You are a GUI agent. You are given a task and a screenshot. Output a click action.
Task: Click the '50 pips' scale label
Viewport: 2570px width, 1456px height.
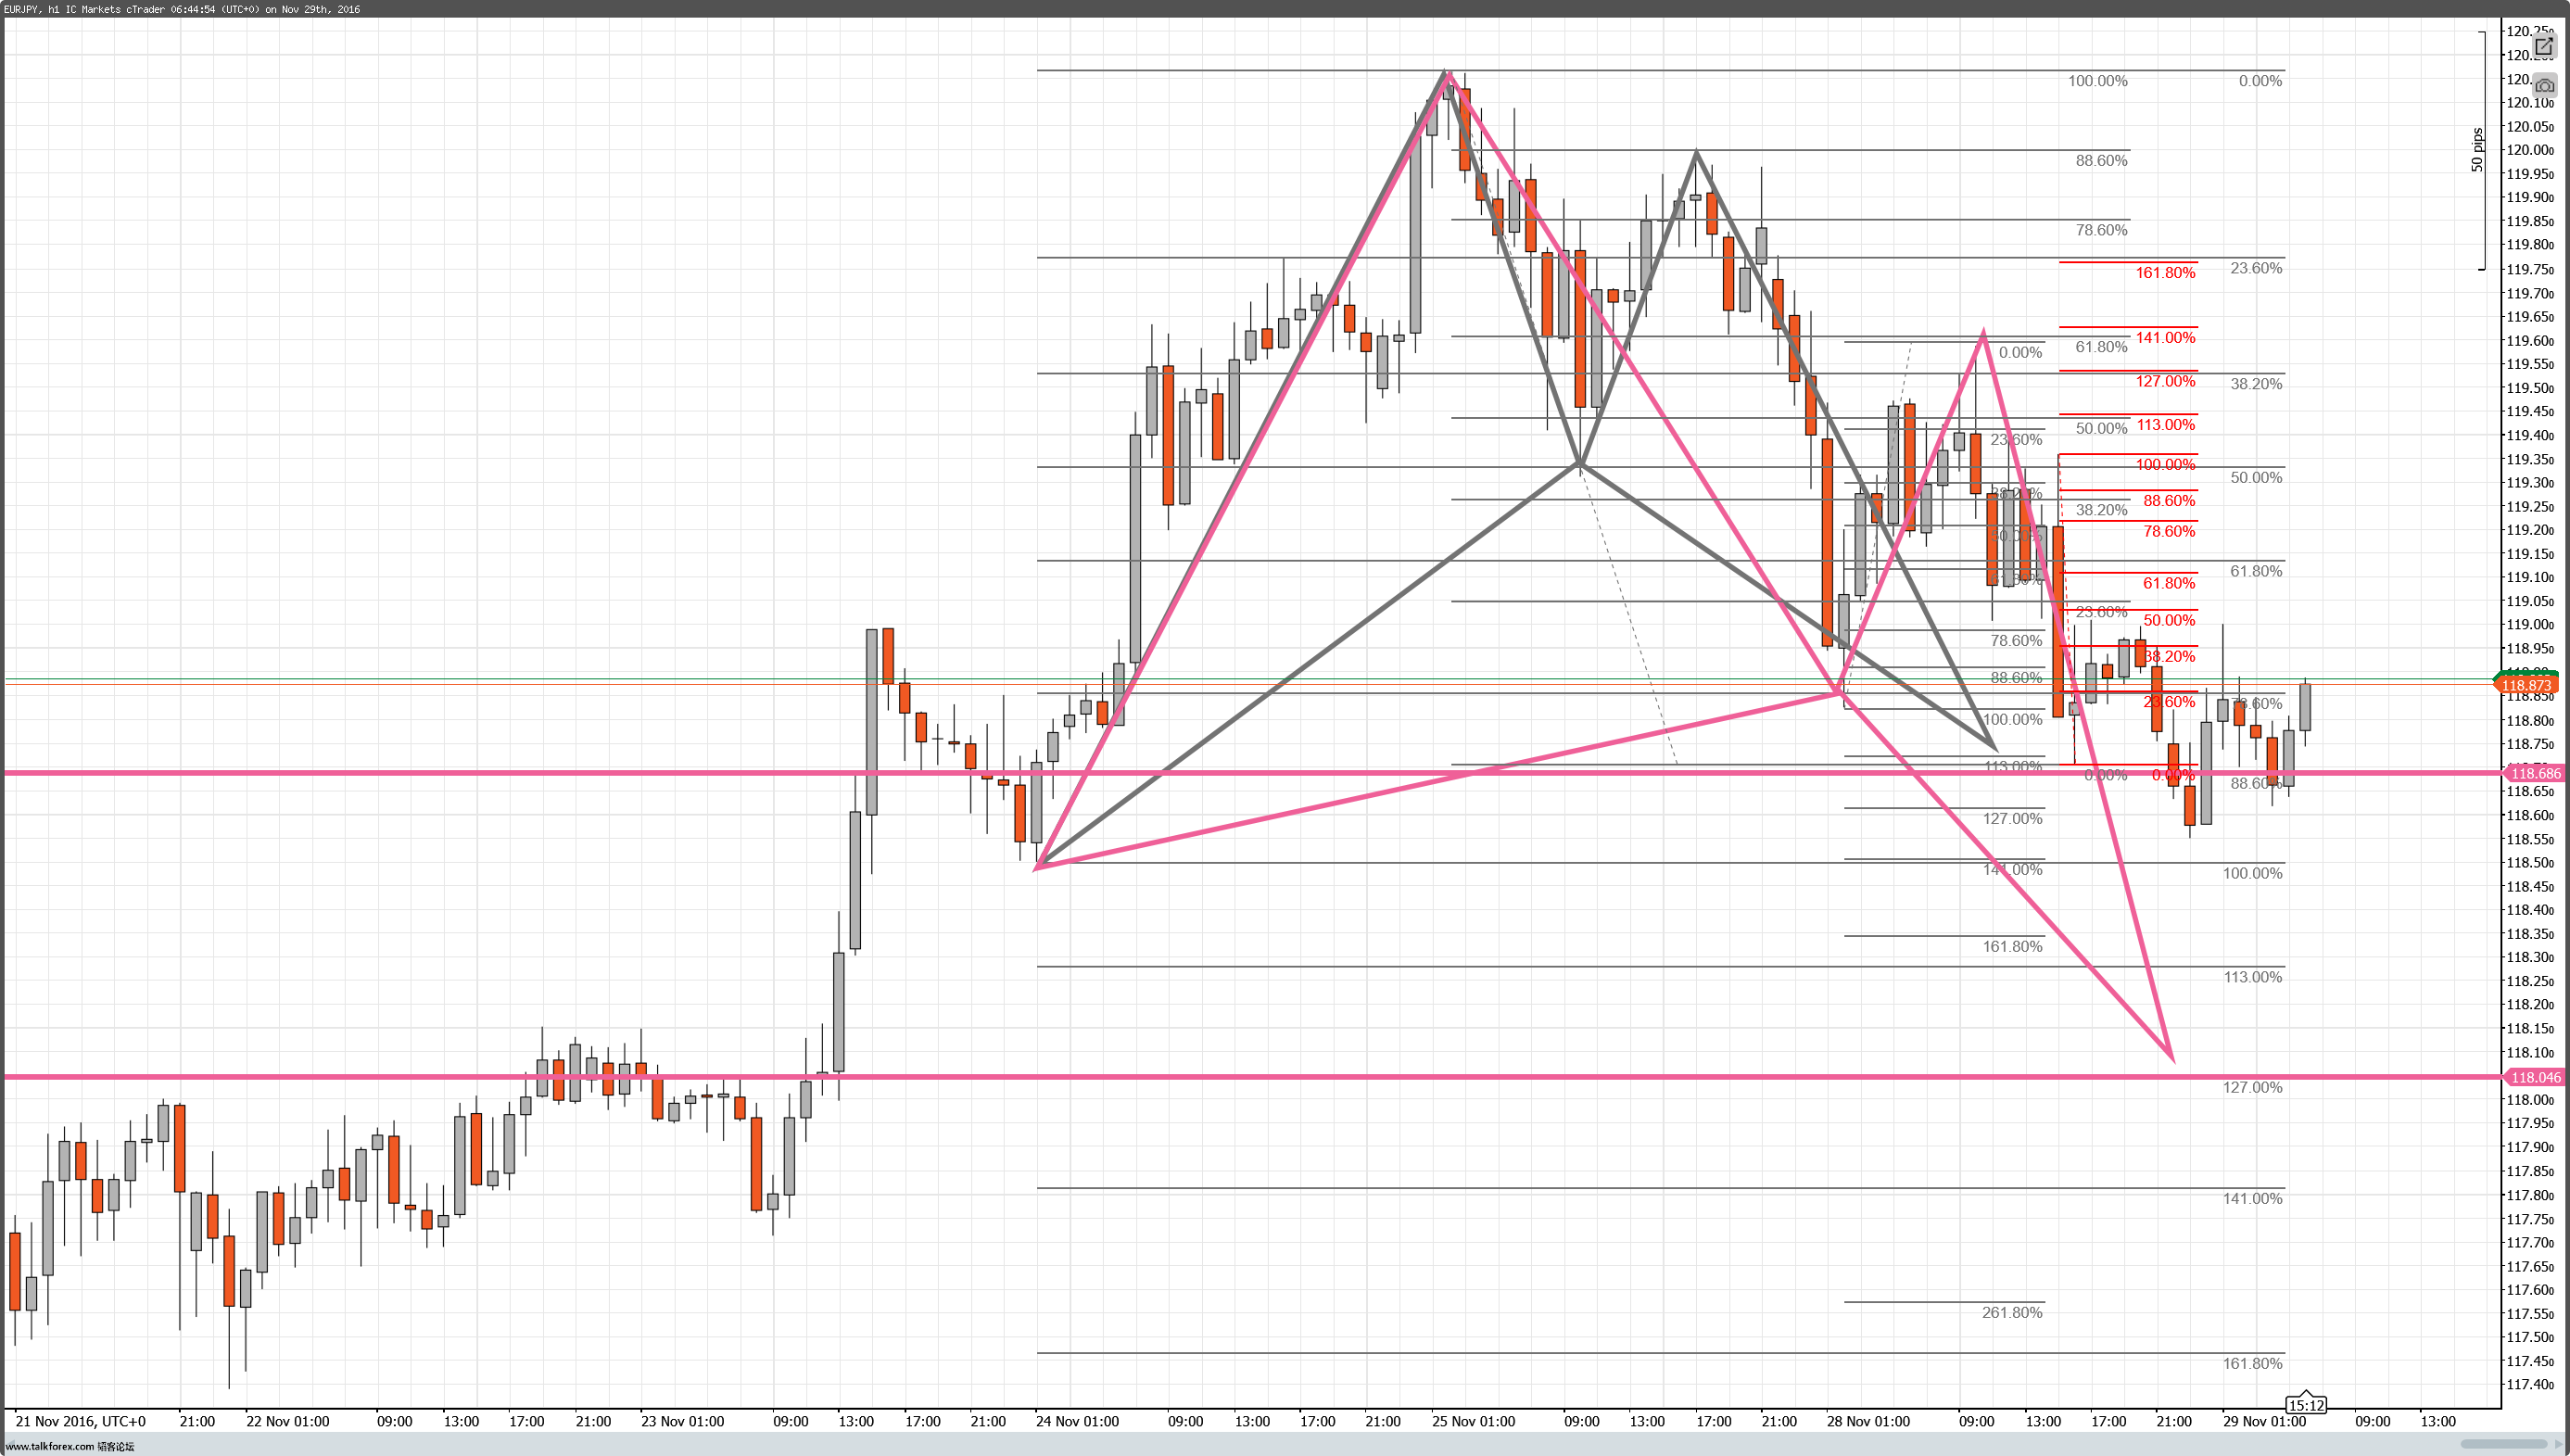[x=2477, y=150]
